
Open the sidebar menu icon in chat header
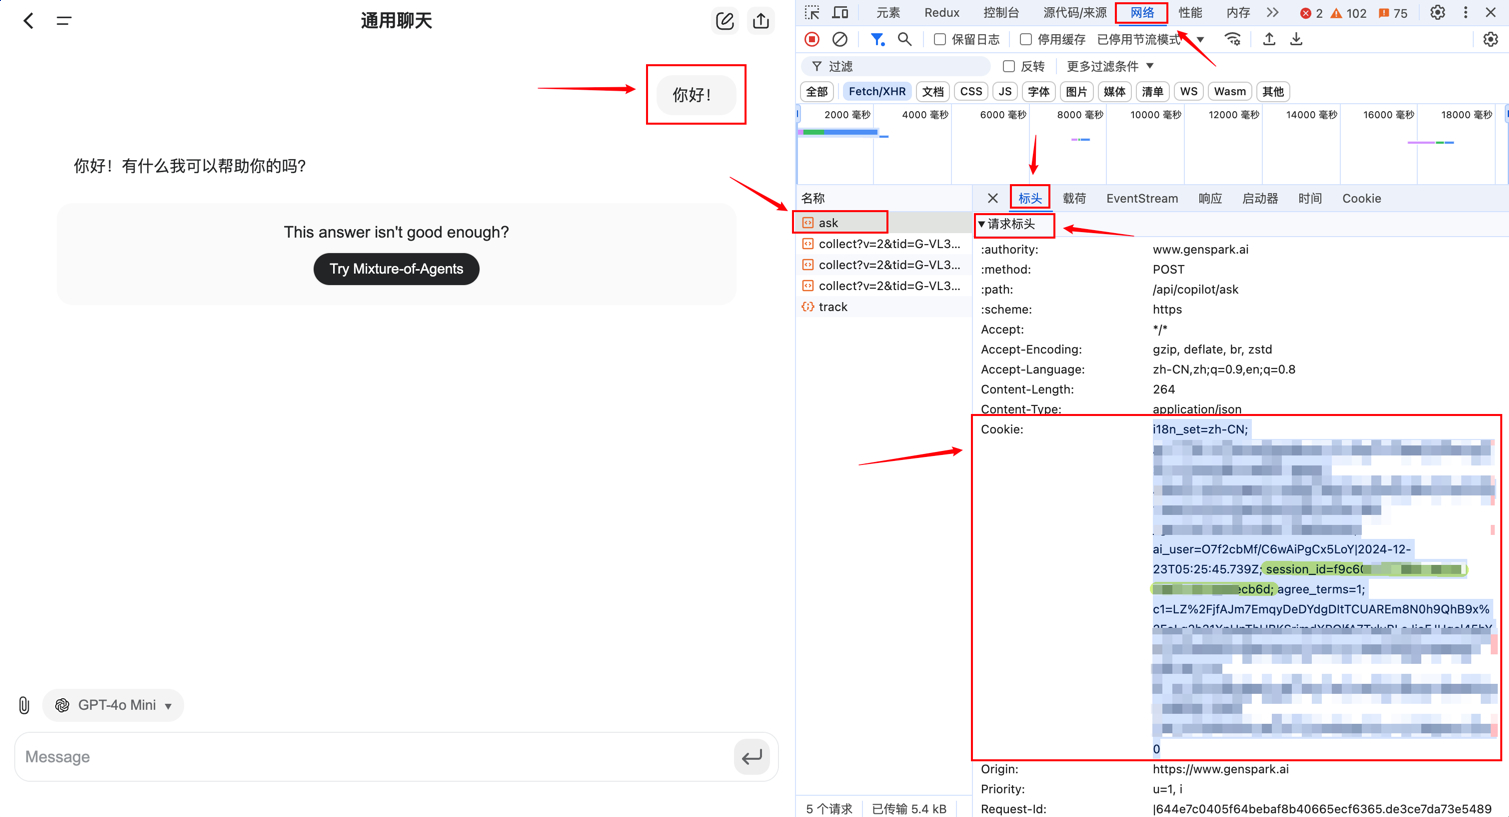64,20
